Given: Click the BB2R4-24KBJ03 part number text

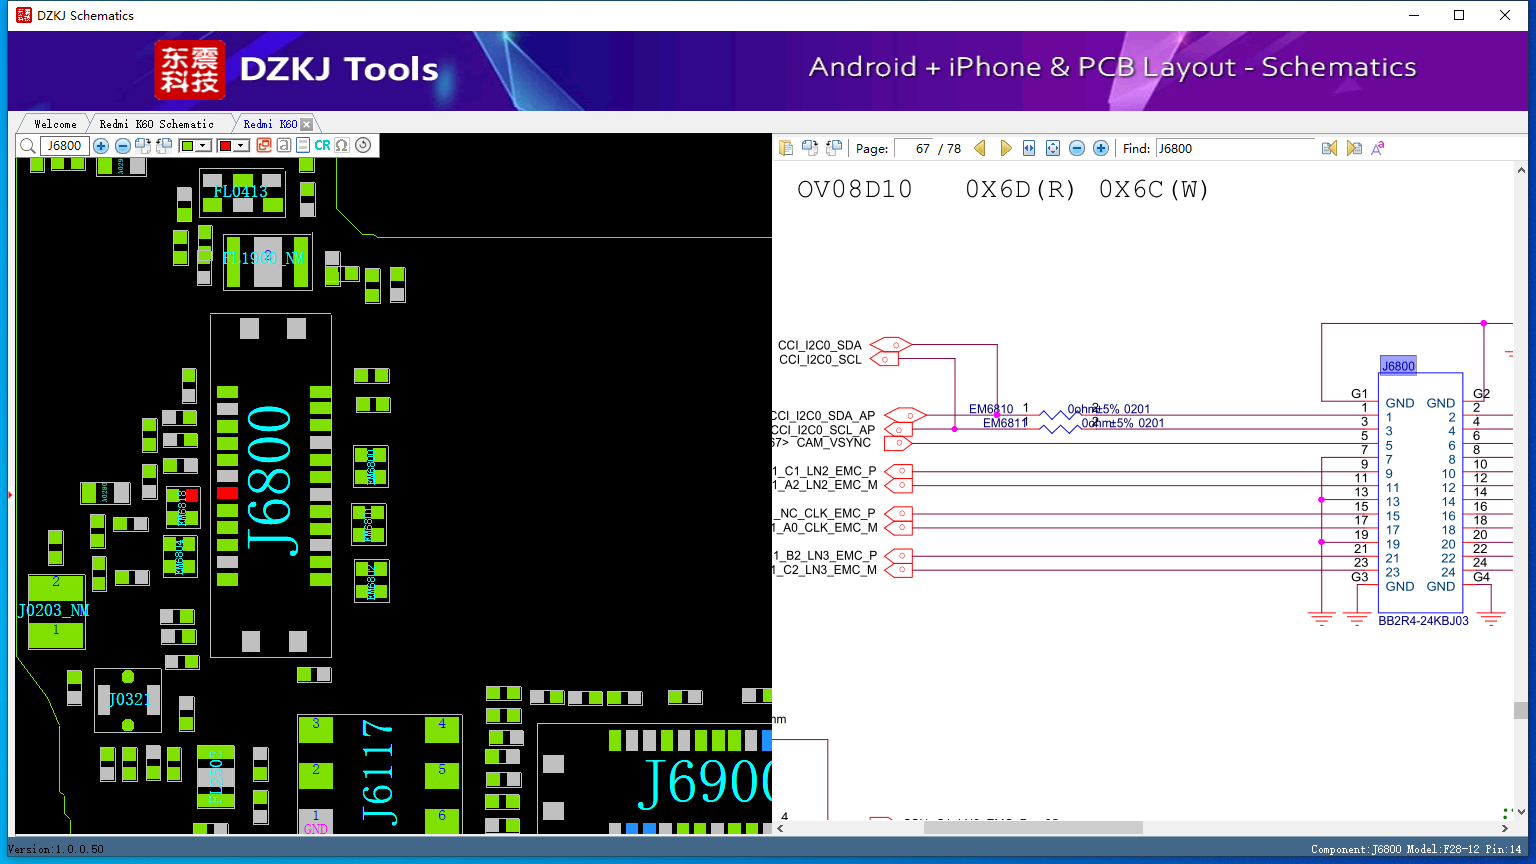Looking at the screenshot, I should click(x=1423, y=621).
